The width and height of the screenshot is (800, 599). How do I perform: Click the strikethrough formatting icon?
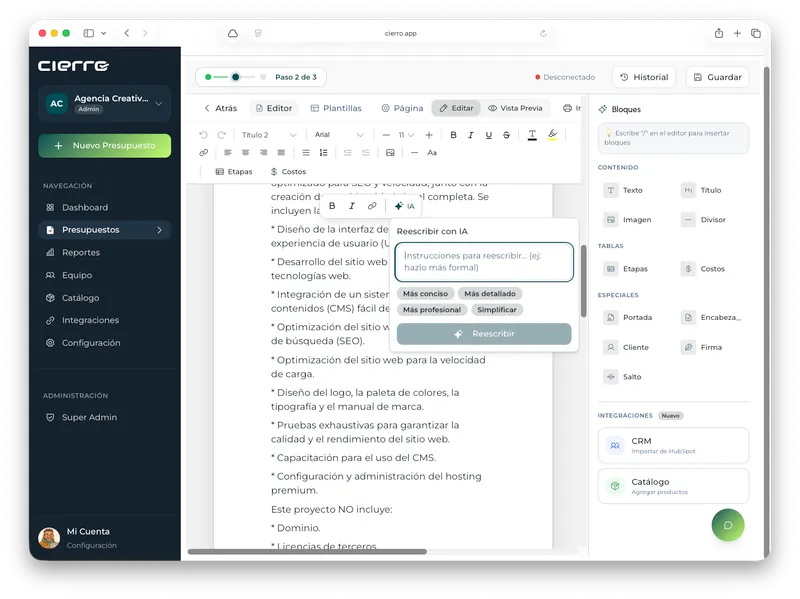(506, 135)
